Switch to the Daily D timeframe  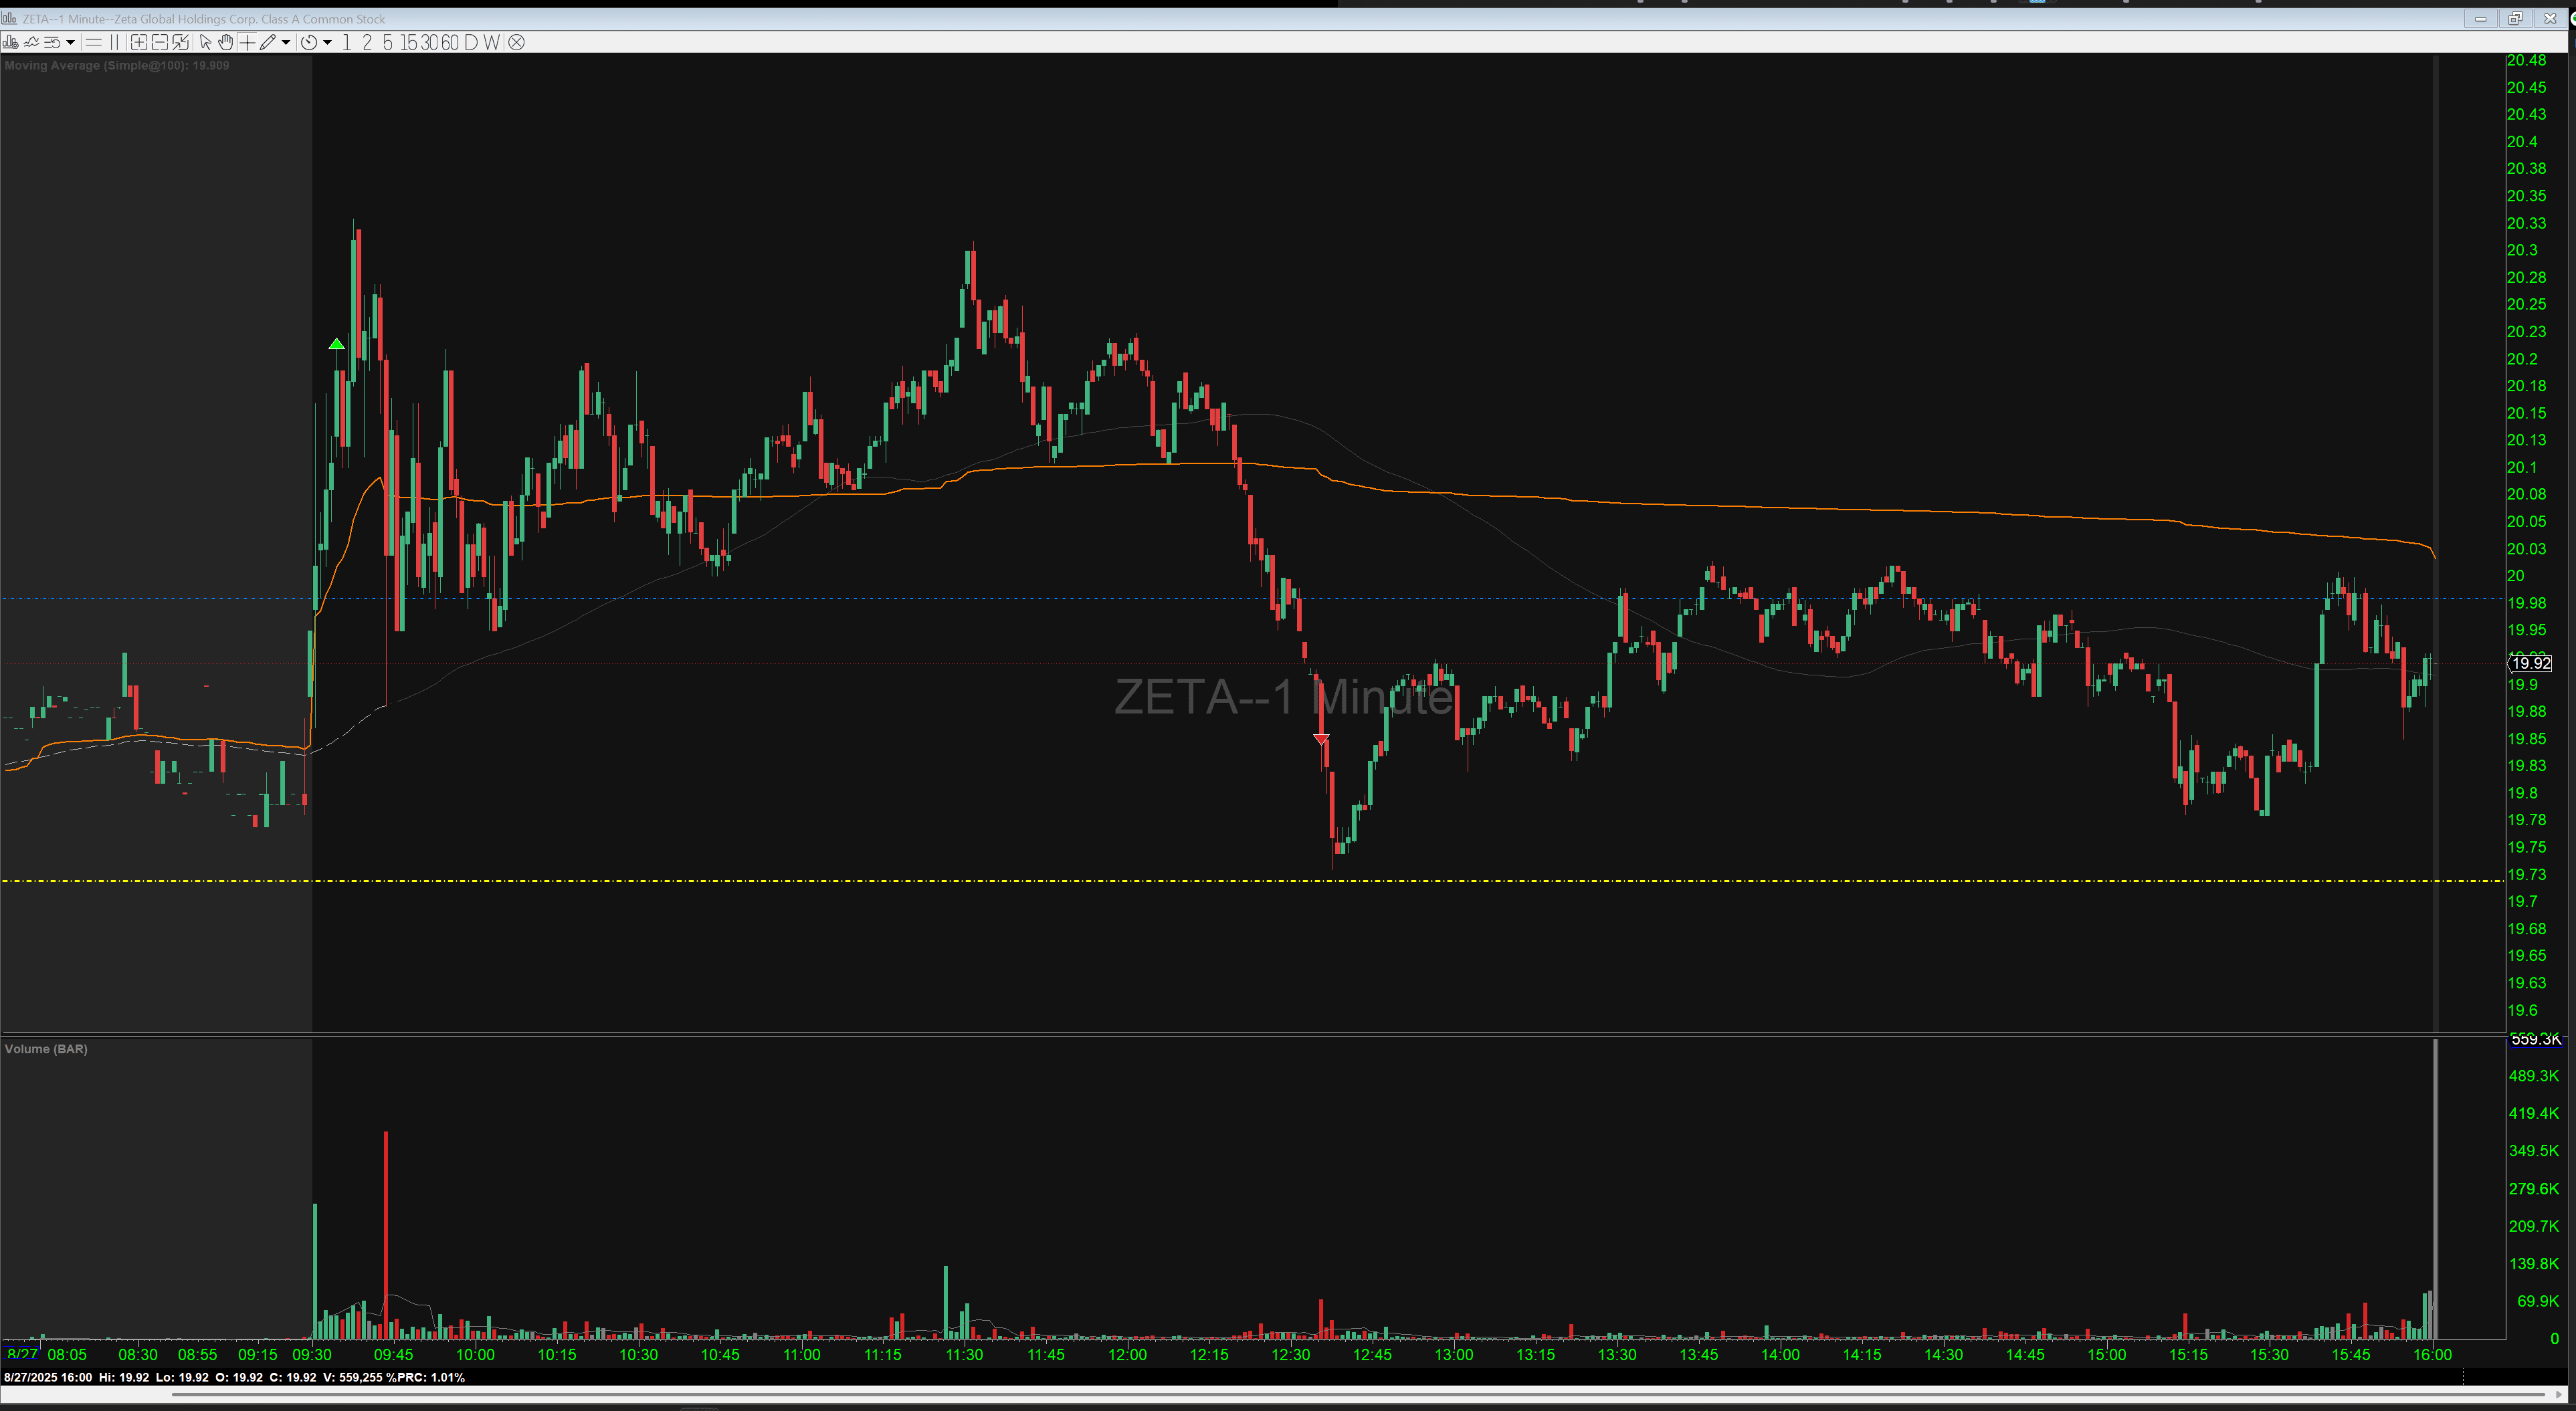pos(471,43)
